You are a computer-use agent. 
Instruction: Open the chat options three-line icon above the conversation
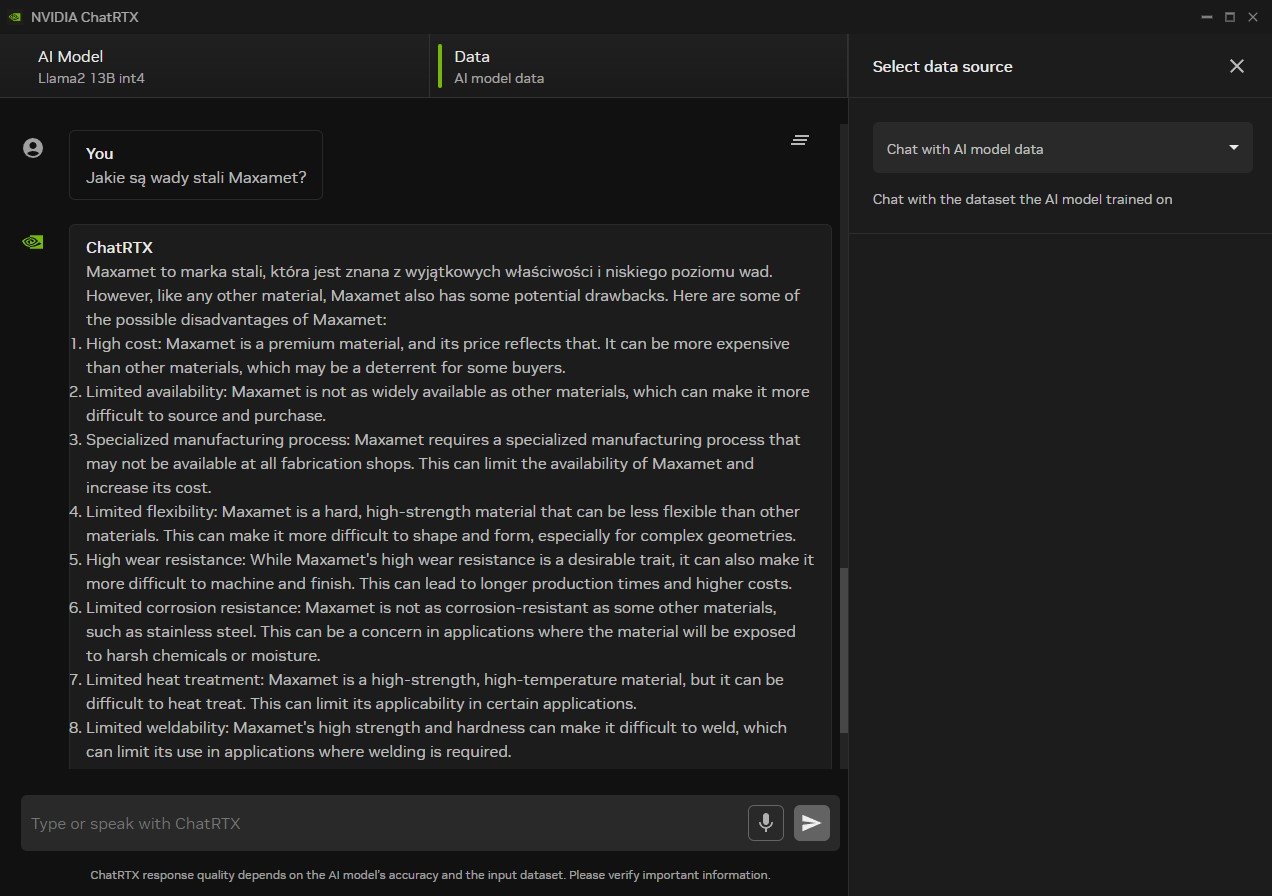point(800,139)
